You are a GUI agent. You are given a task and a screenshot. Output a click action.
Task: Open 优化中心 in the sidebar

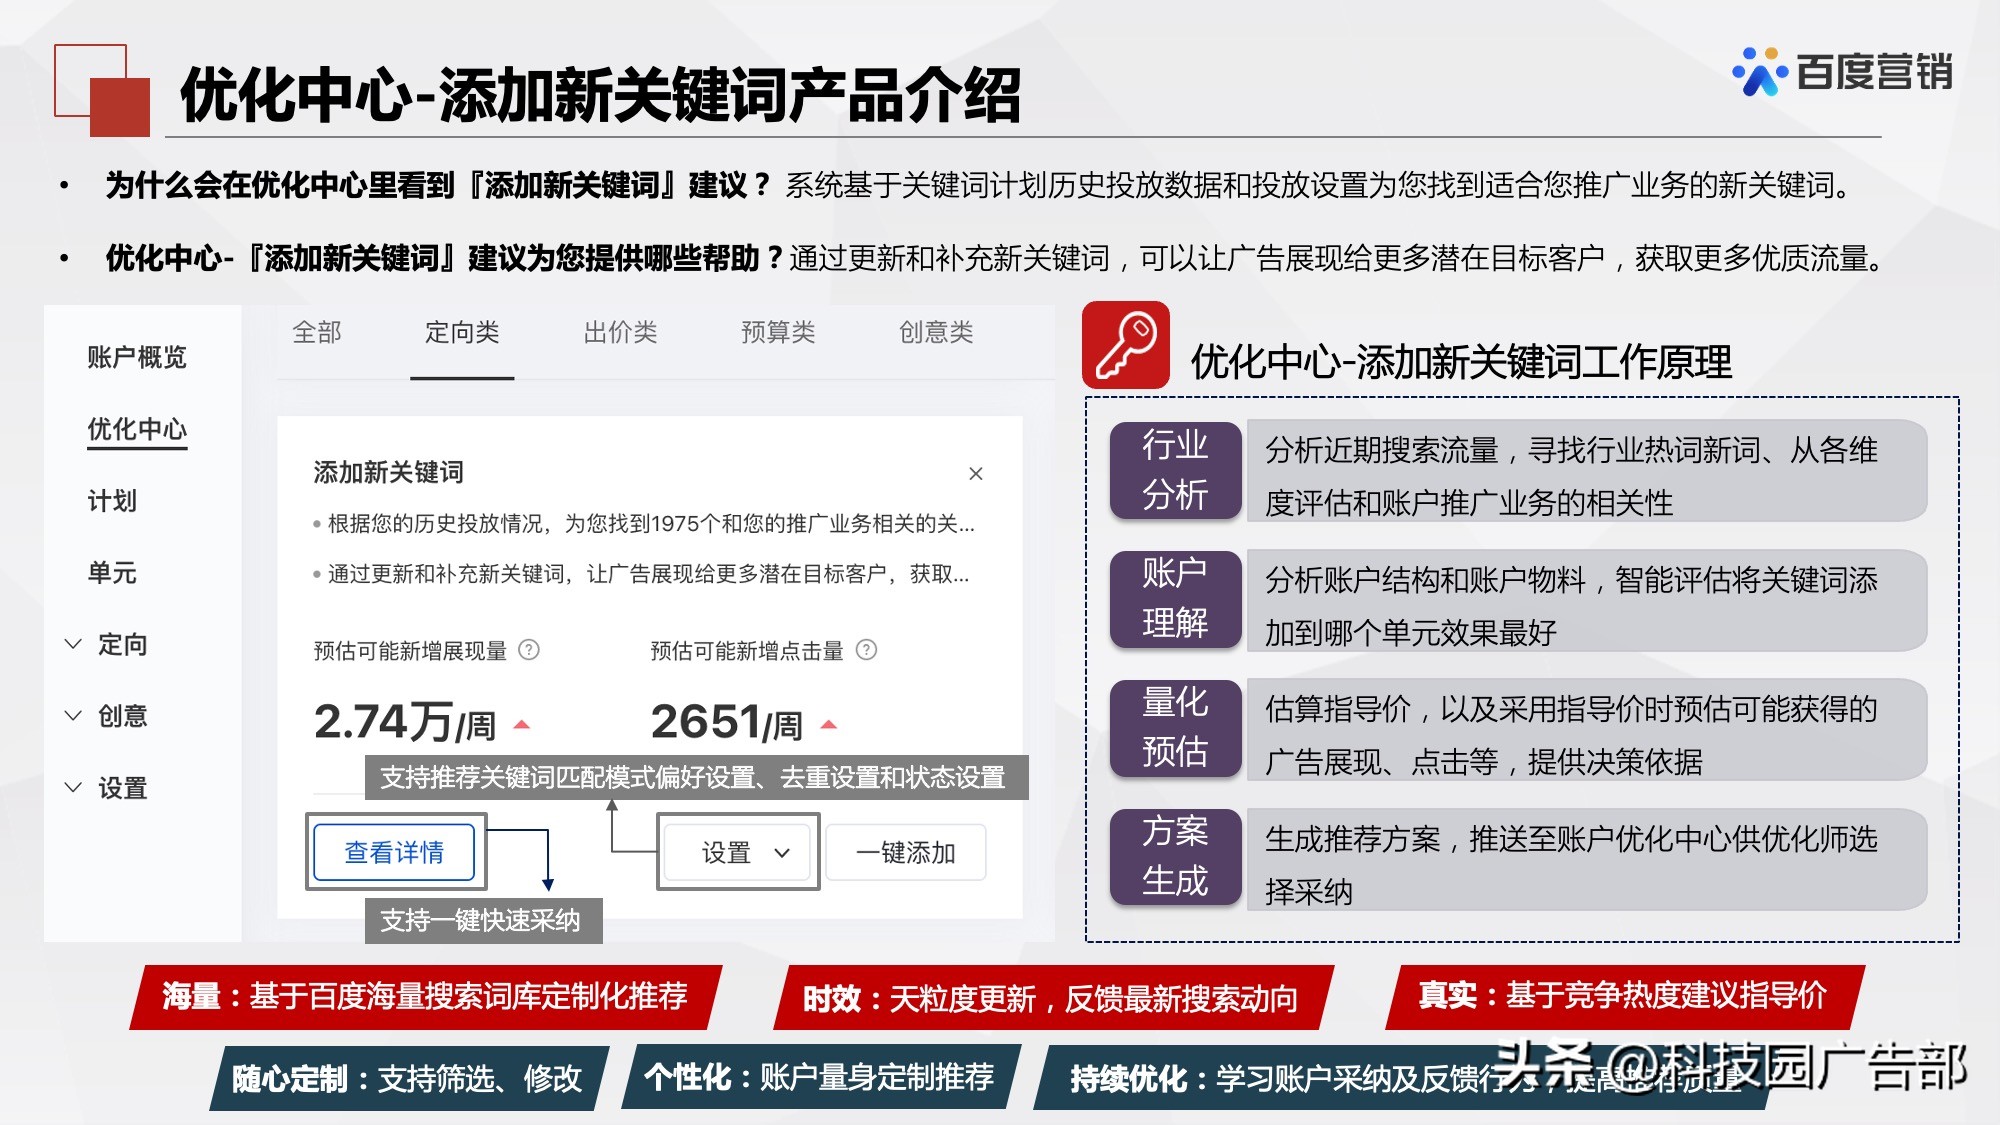click(137, 429)
